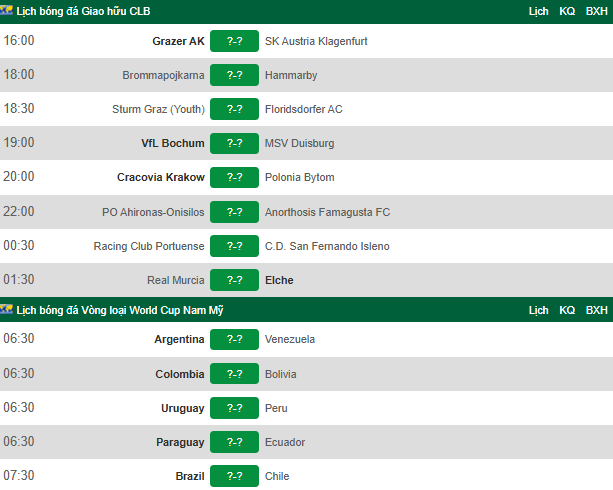Image resolution: width=613 pixels, height=490 pixels.
Task: Open KQ tab in World Cup Nam Mỹ section
Action: [567, 310]
